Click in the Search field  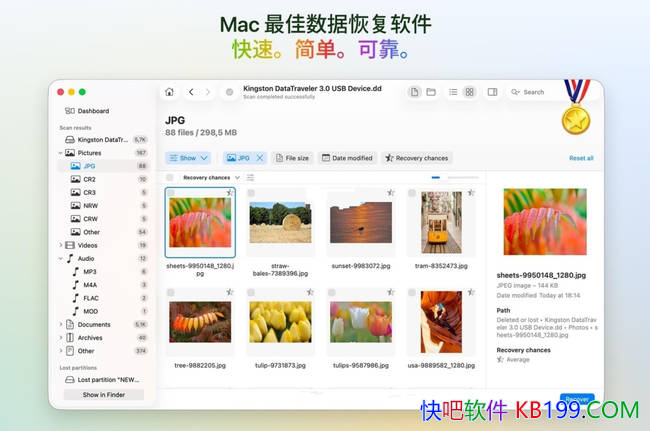click(x=540, y=92)
